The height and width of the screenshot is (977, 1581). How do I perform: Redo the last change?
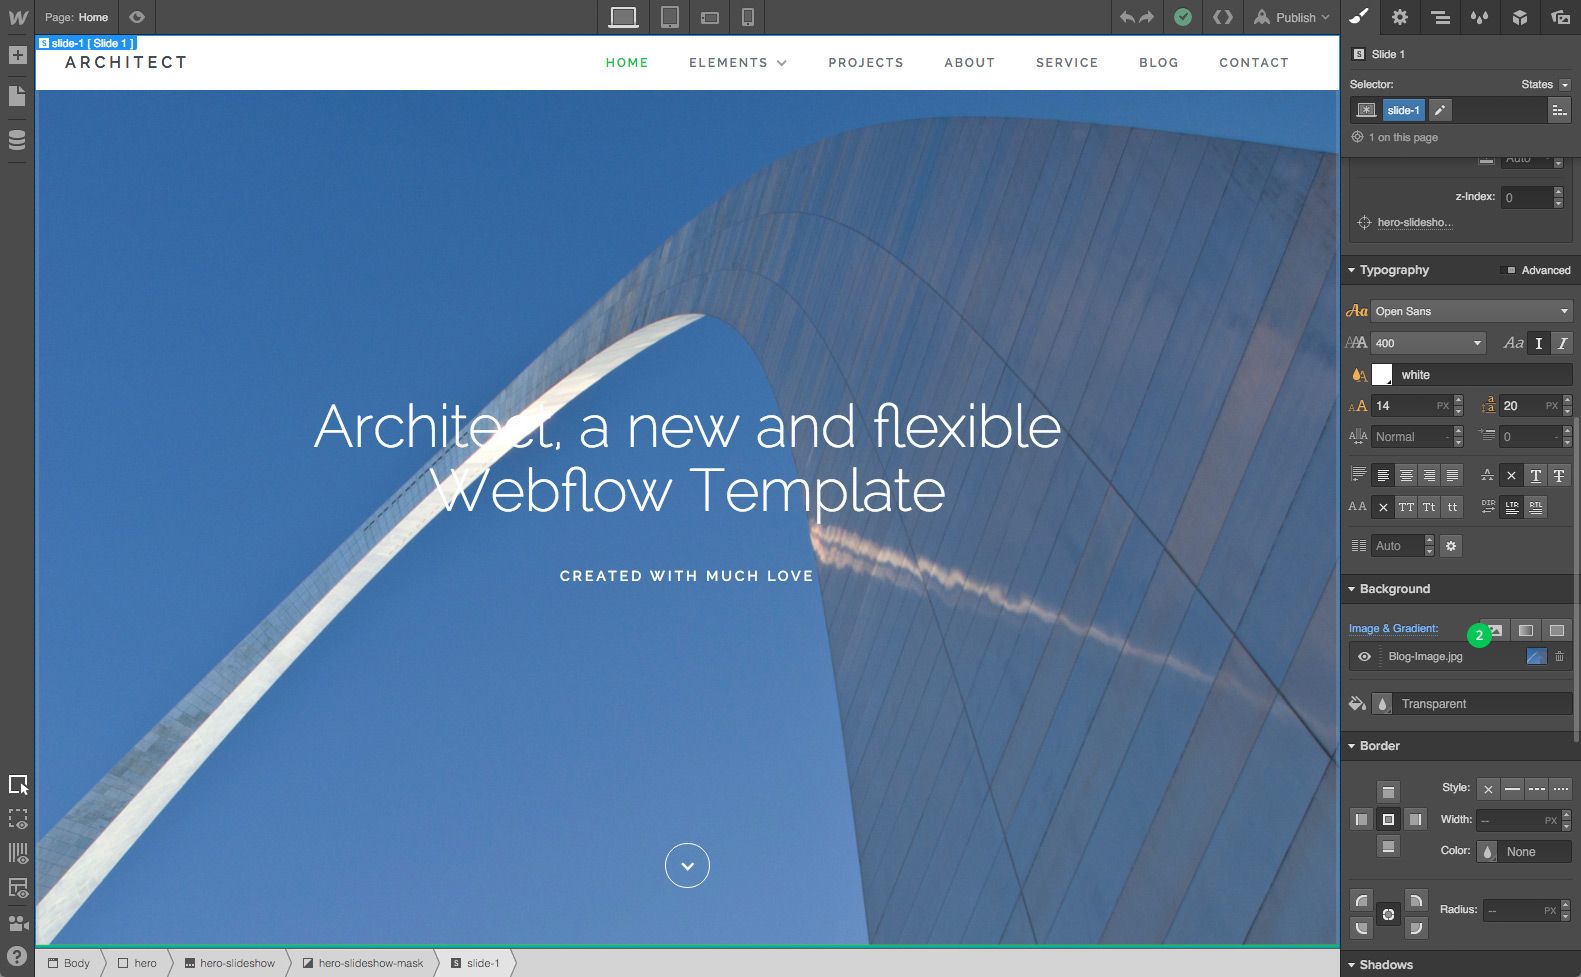coord(1146,17)
